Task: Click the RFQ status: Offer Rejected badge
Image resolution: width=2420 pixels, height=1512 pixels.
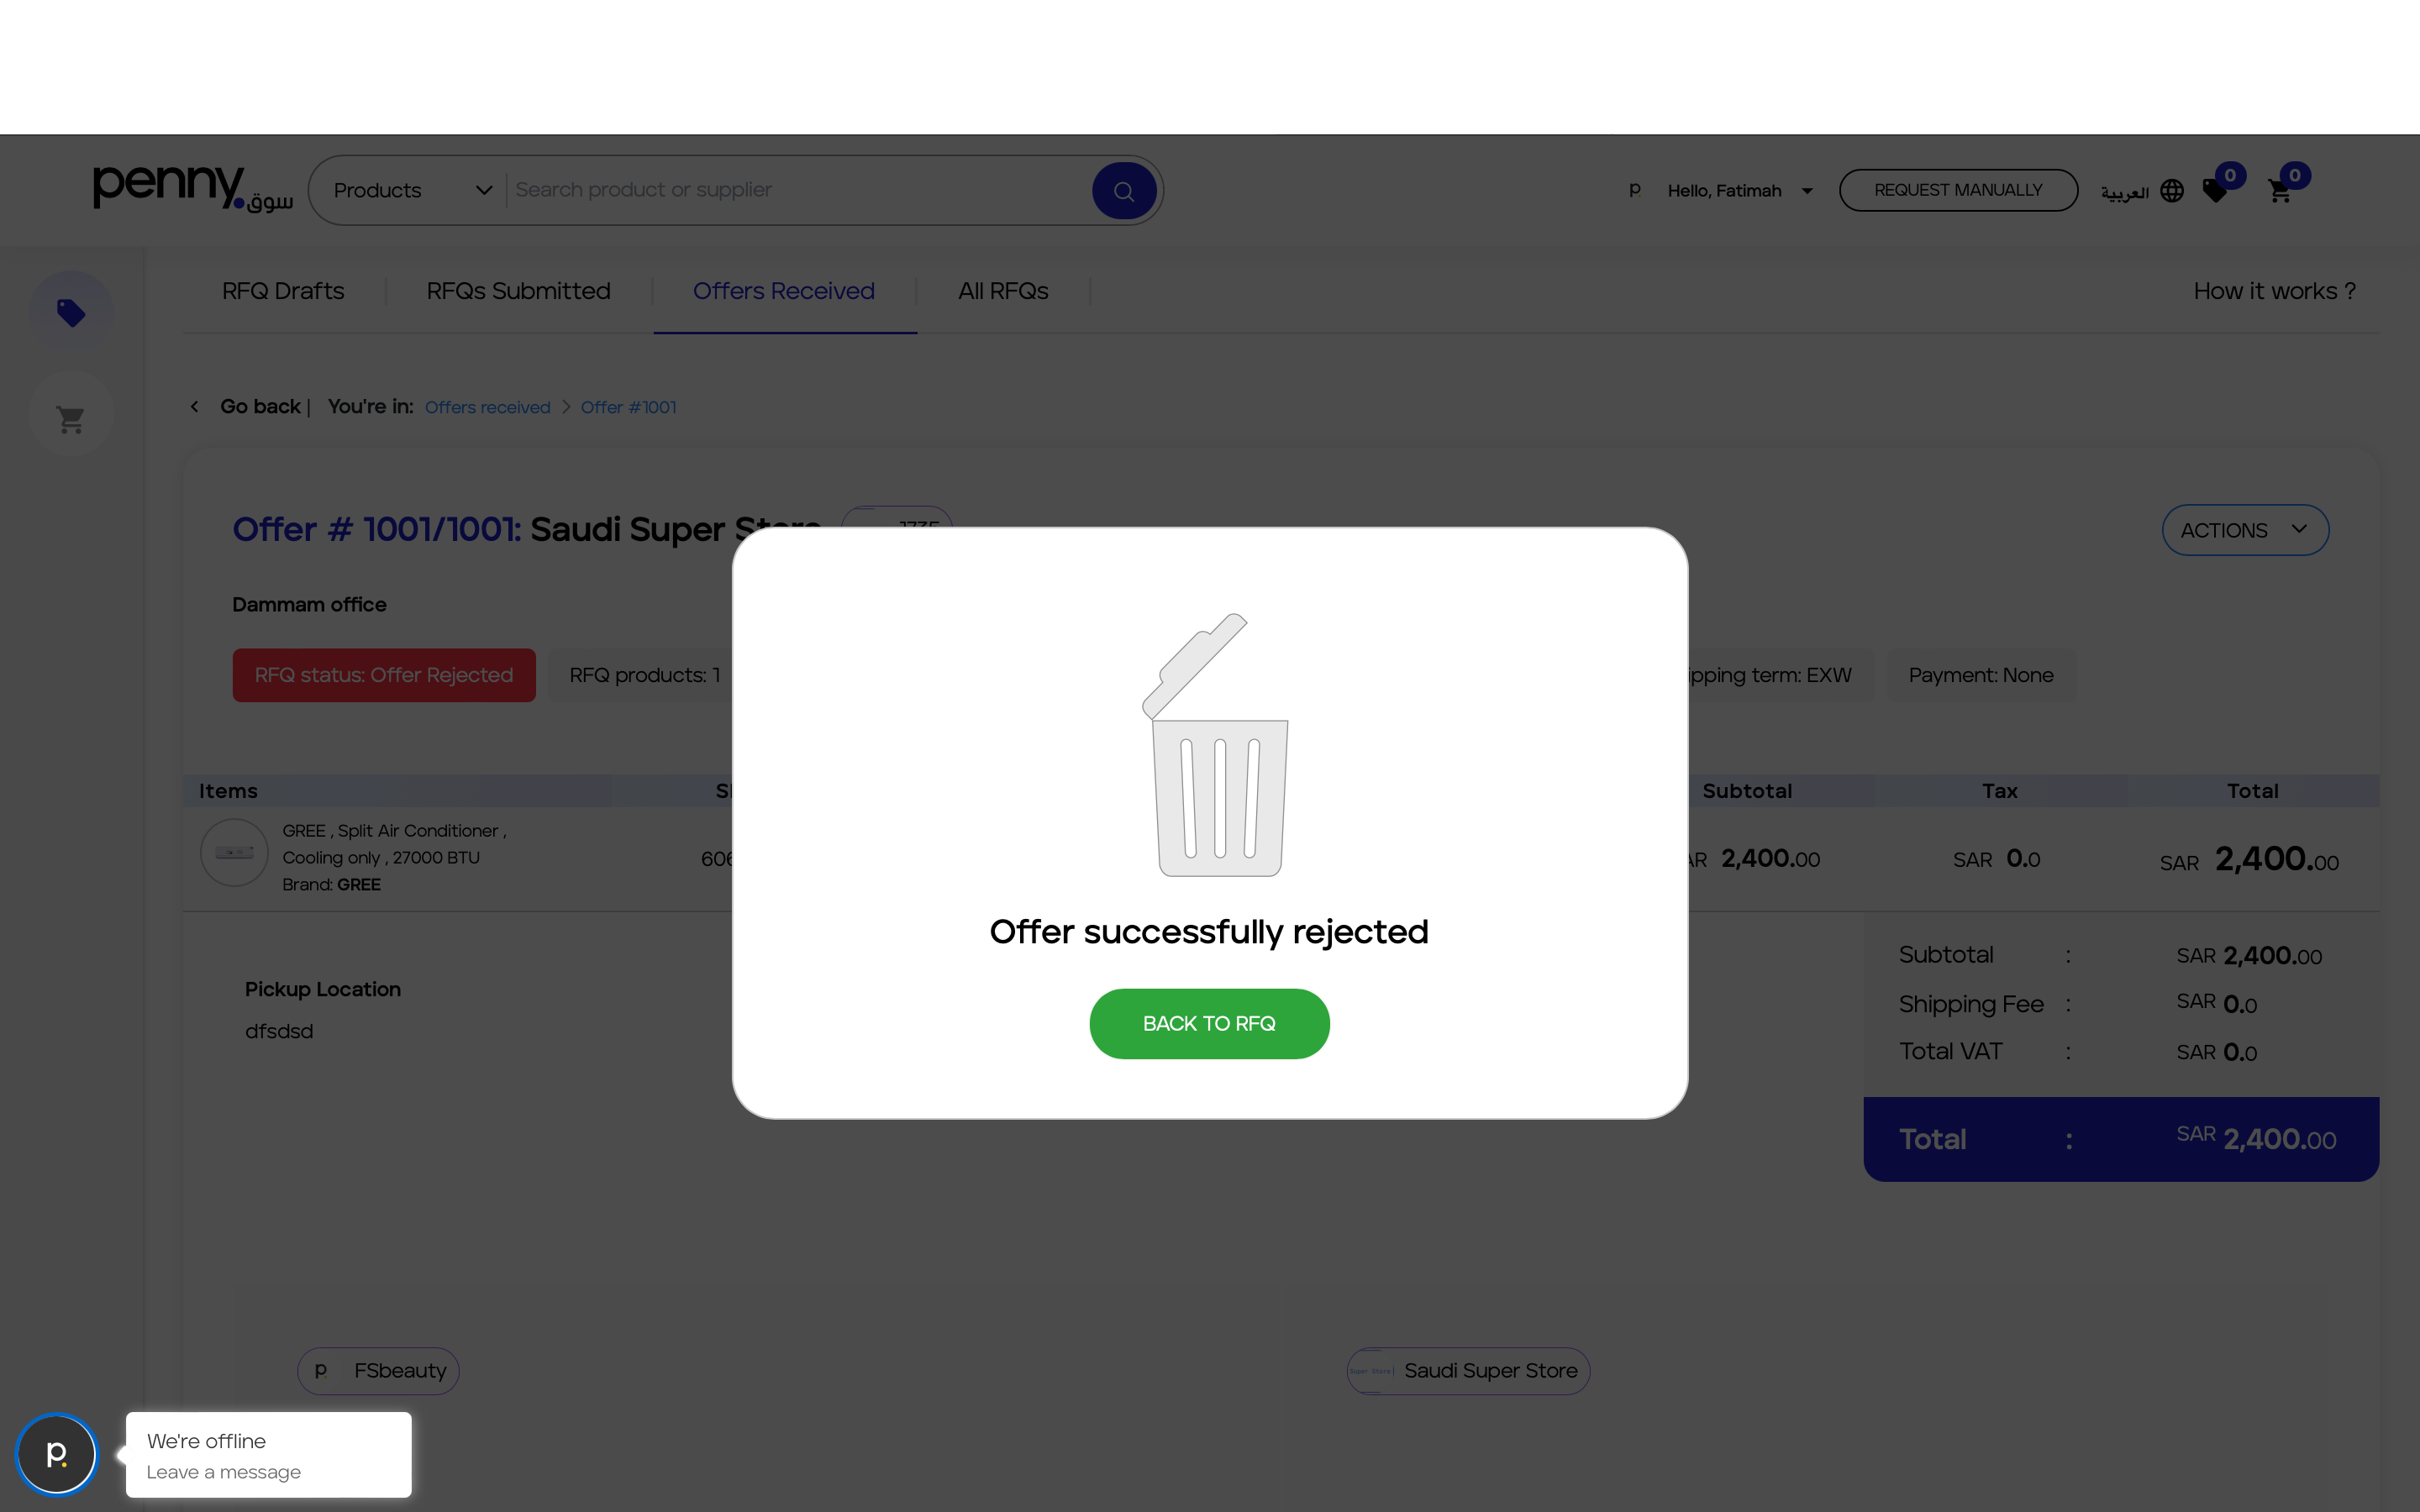Action: pyautogui.click(x=384, y=675)
